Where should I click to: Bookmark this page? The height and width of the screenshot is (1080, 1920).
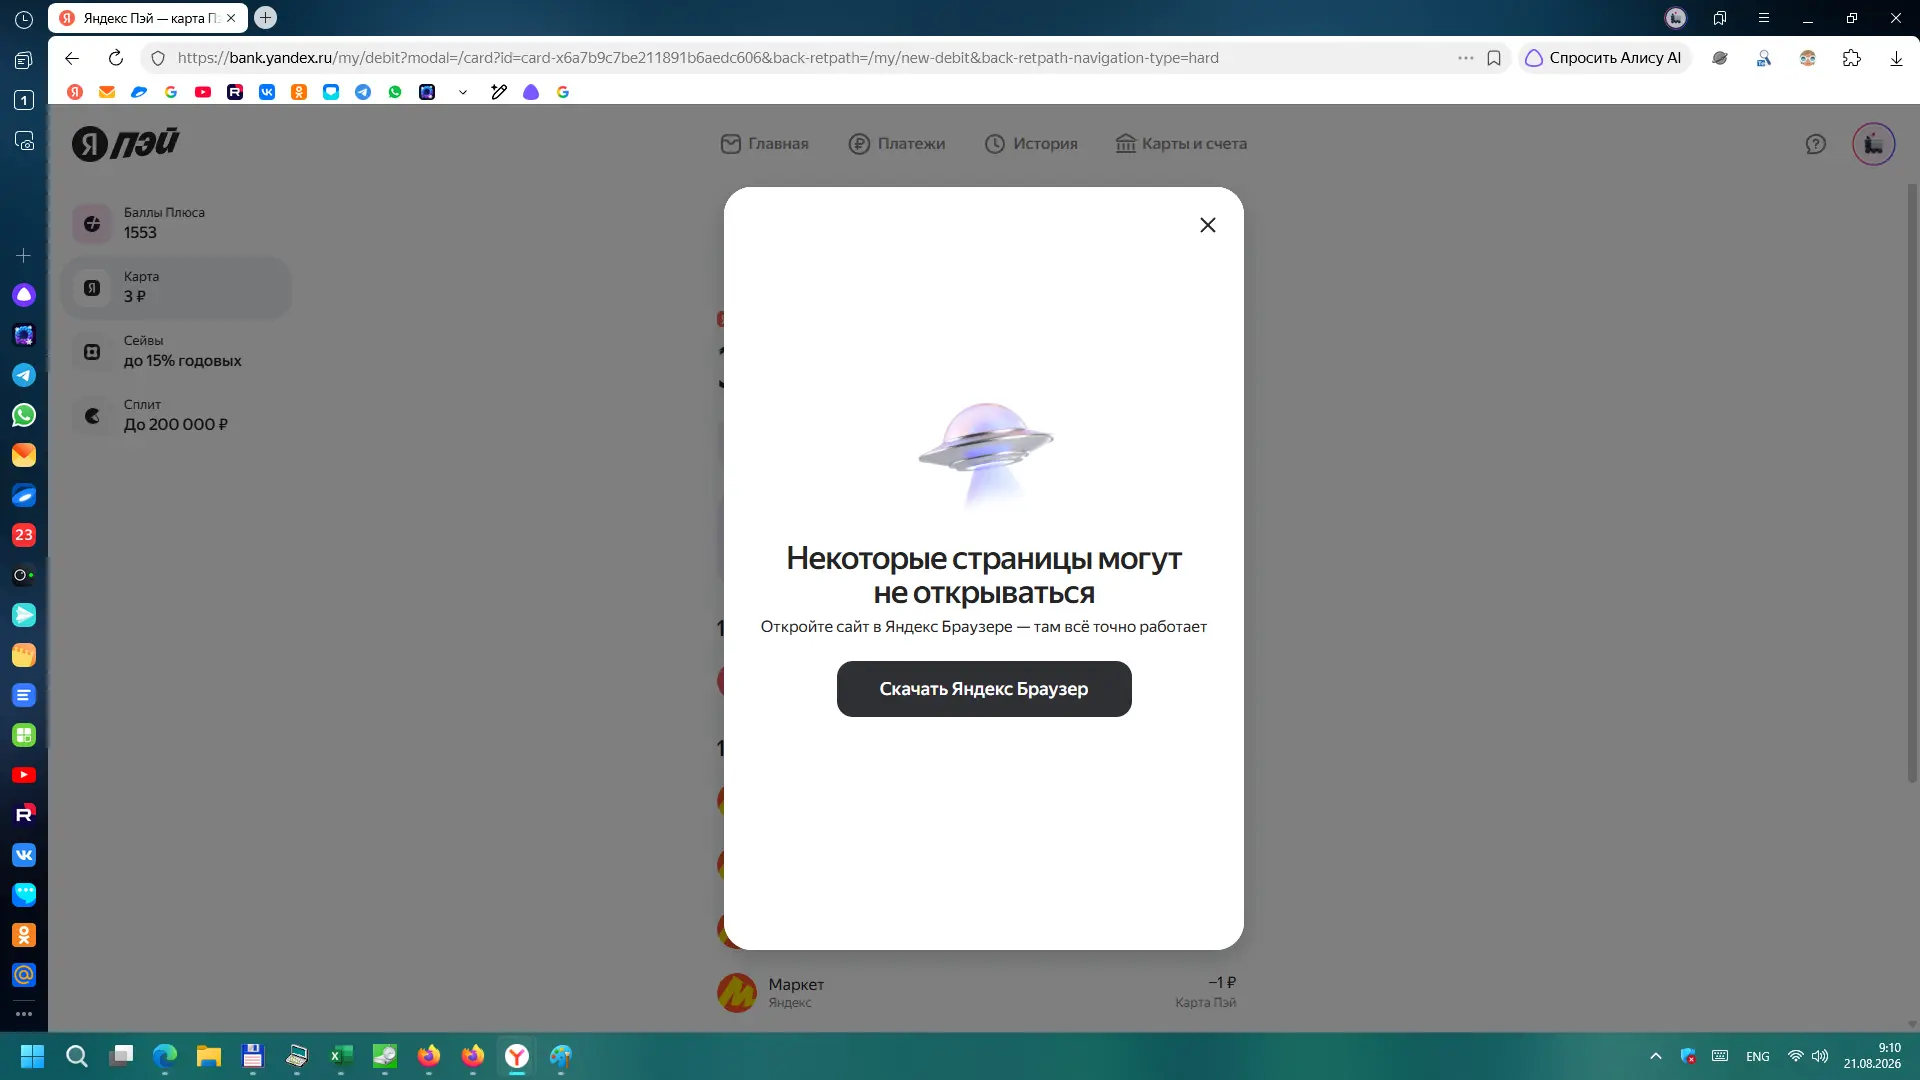[x=1494, y=58]
